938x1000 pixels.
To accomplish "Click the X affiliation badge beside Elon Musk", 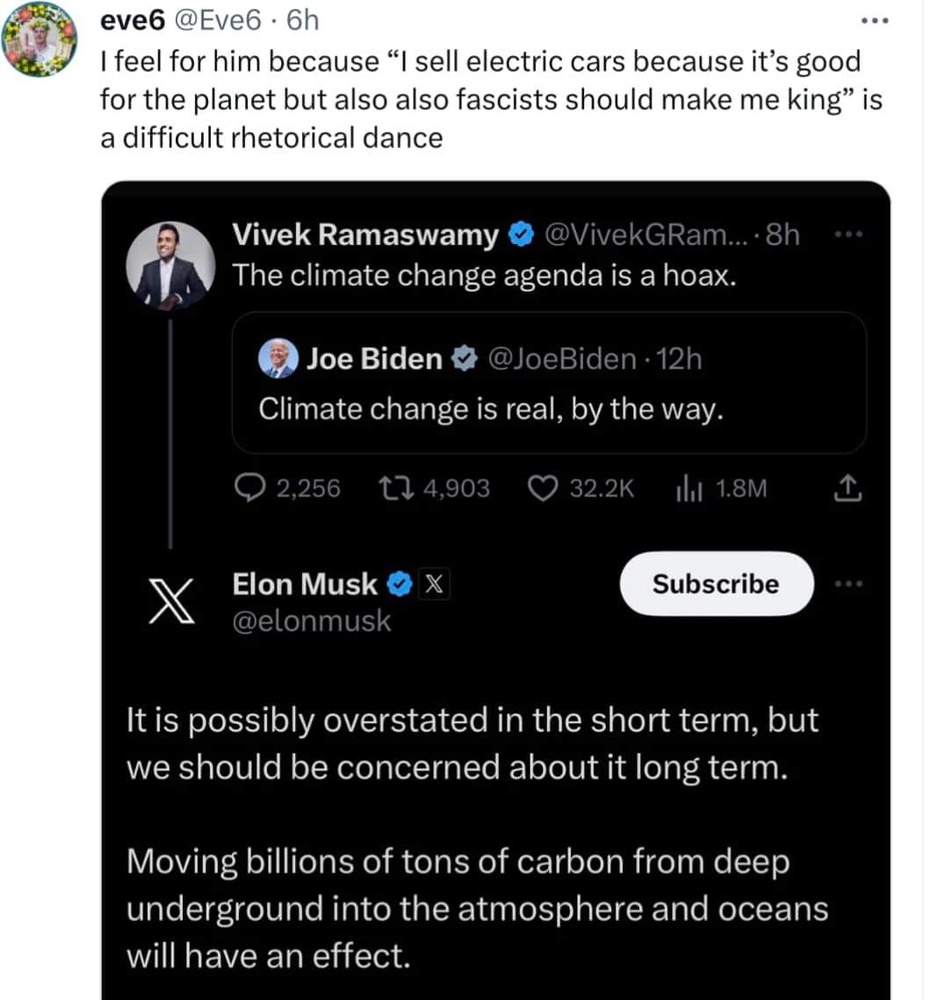I will 430,584.
